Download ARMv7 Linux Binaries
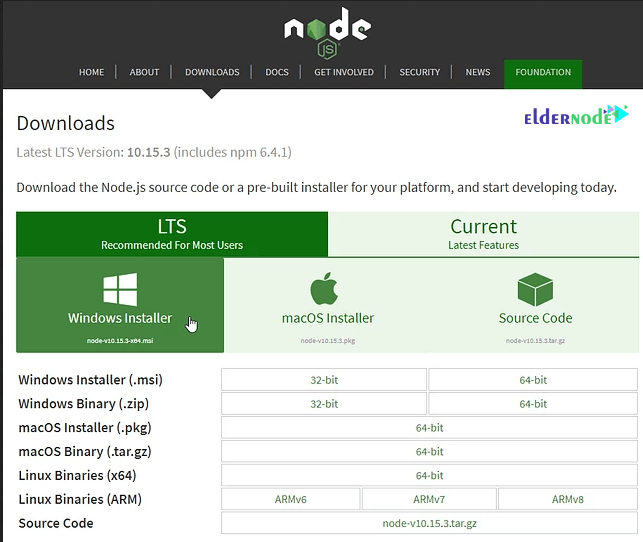The width and height of the screenshot is (643, 542). 429,499
